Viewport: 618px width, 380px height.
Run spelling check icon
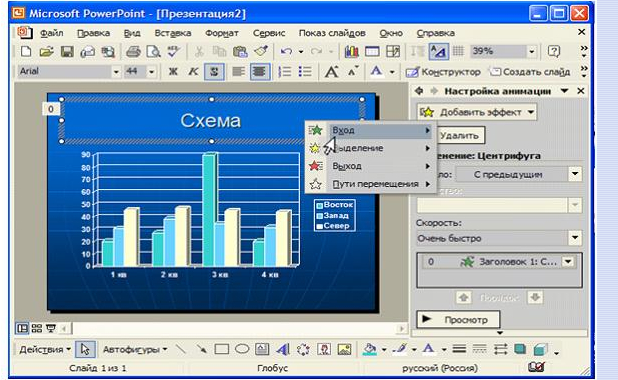pos(173,51)
